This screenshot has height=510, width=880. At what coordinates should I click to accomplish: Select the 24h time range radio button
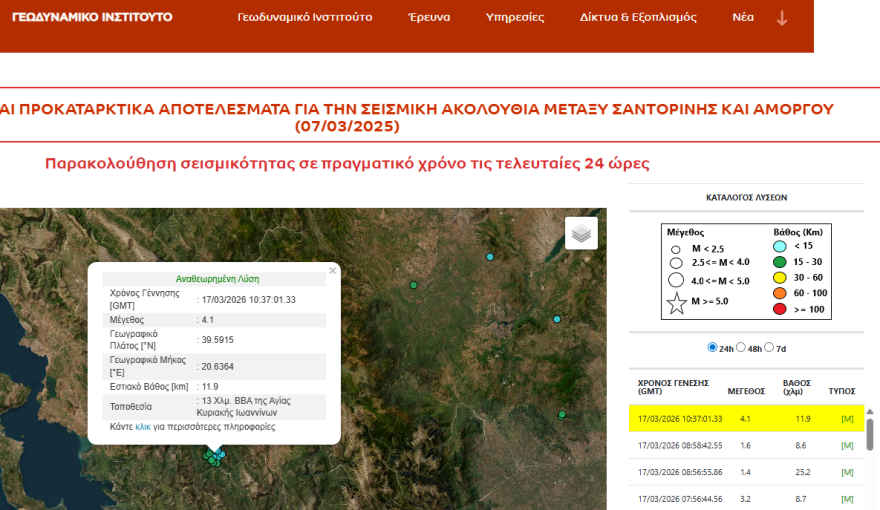click(x=712, y=347)
